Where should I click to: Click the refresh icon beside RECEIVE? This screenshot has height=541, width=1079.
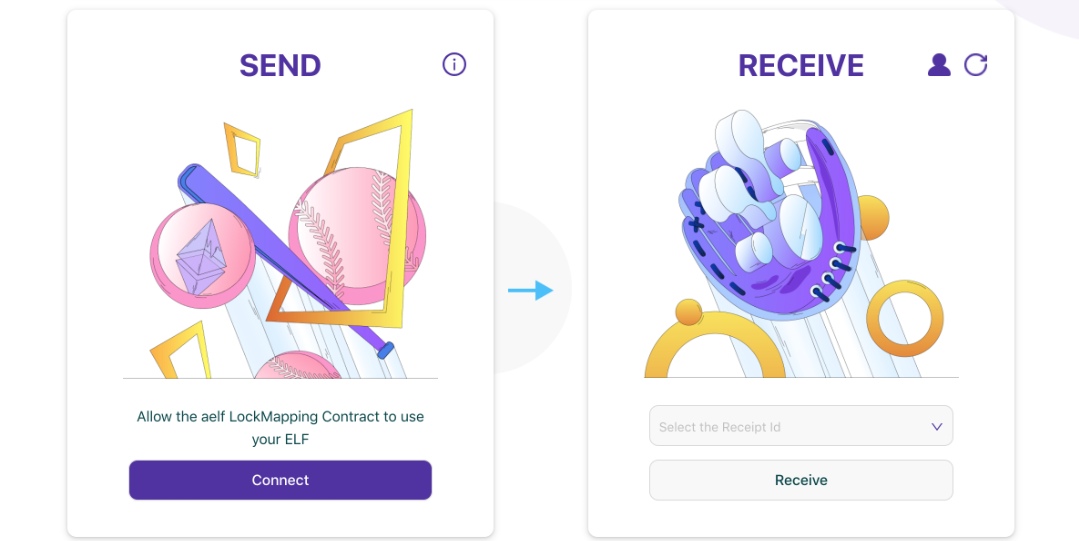tap(975, 65)
